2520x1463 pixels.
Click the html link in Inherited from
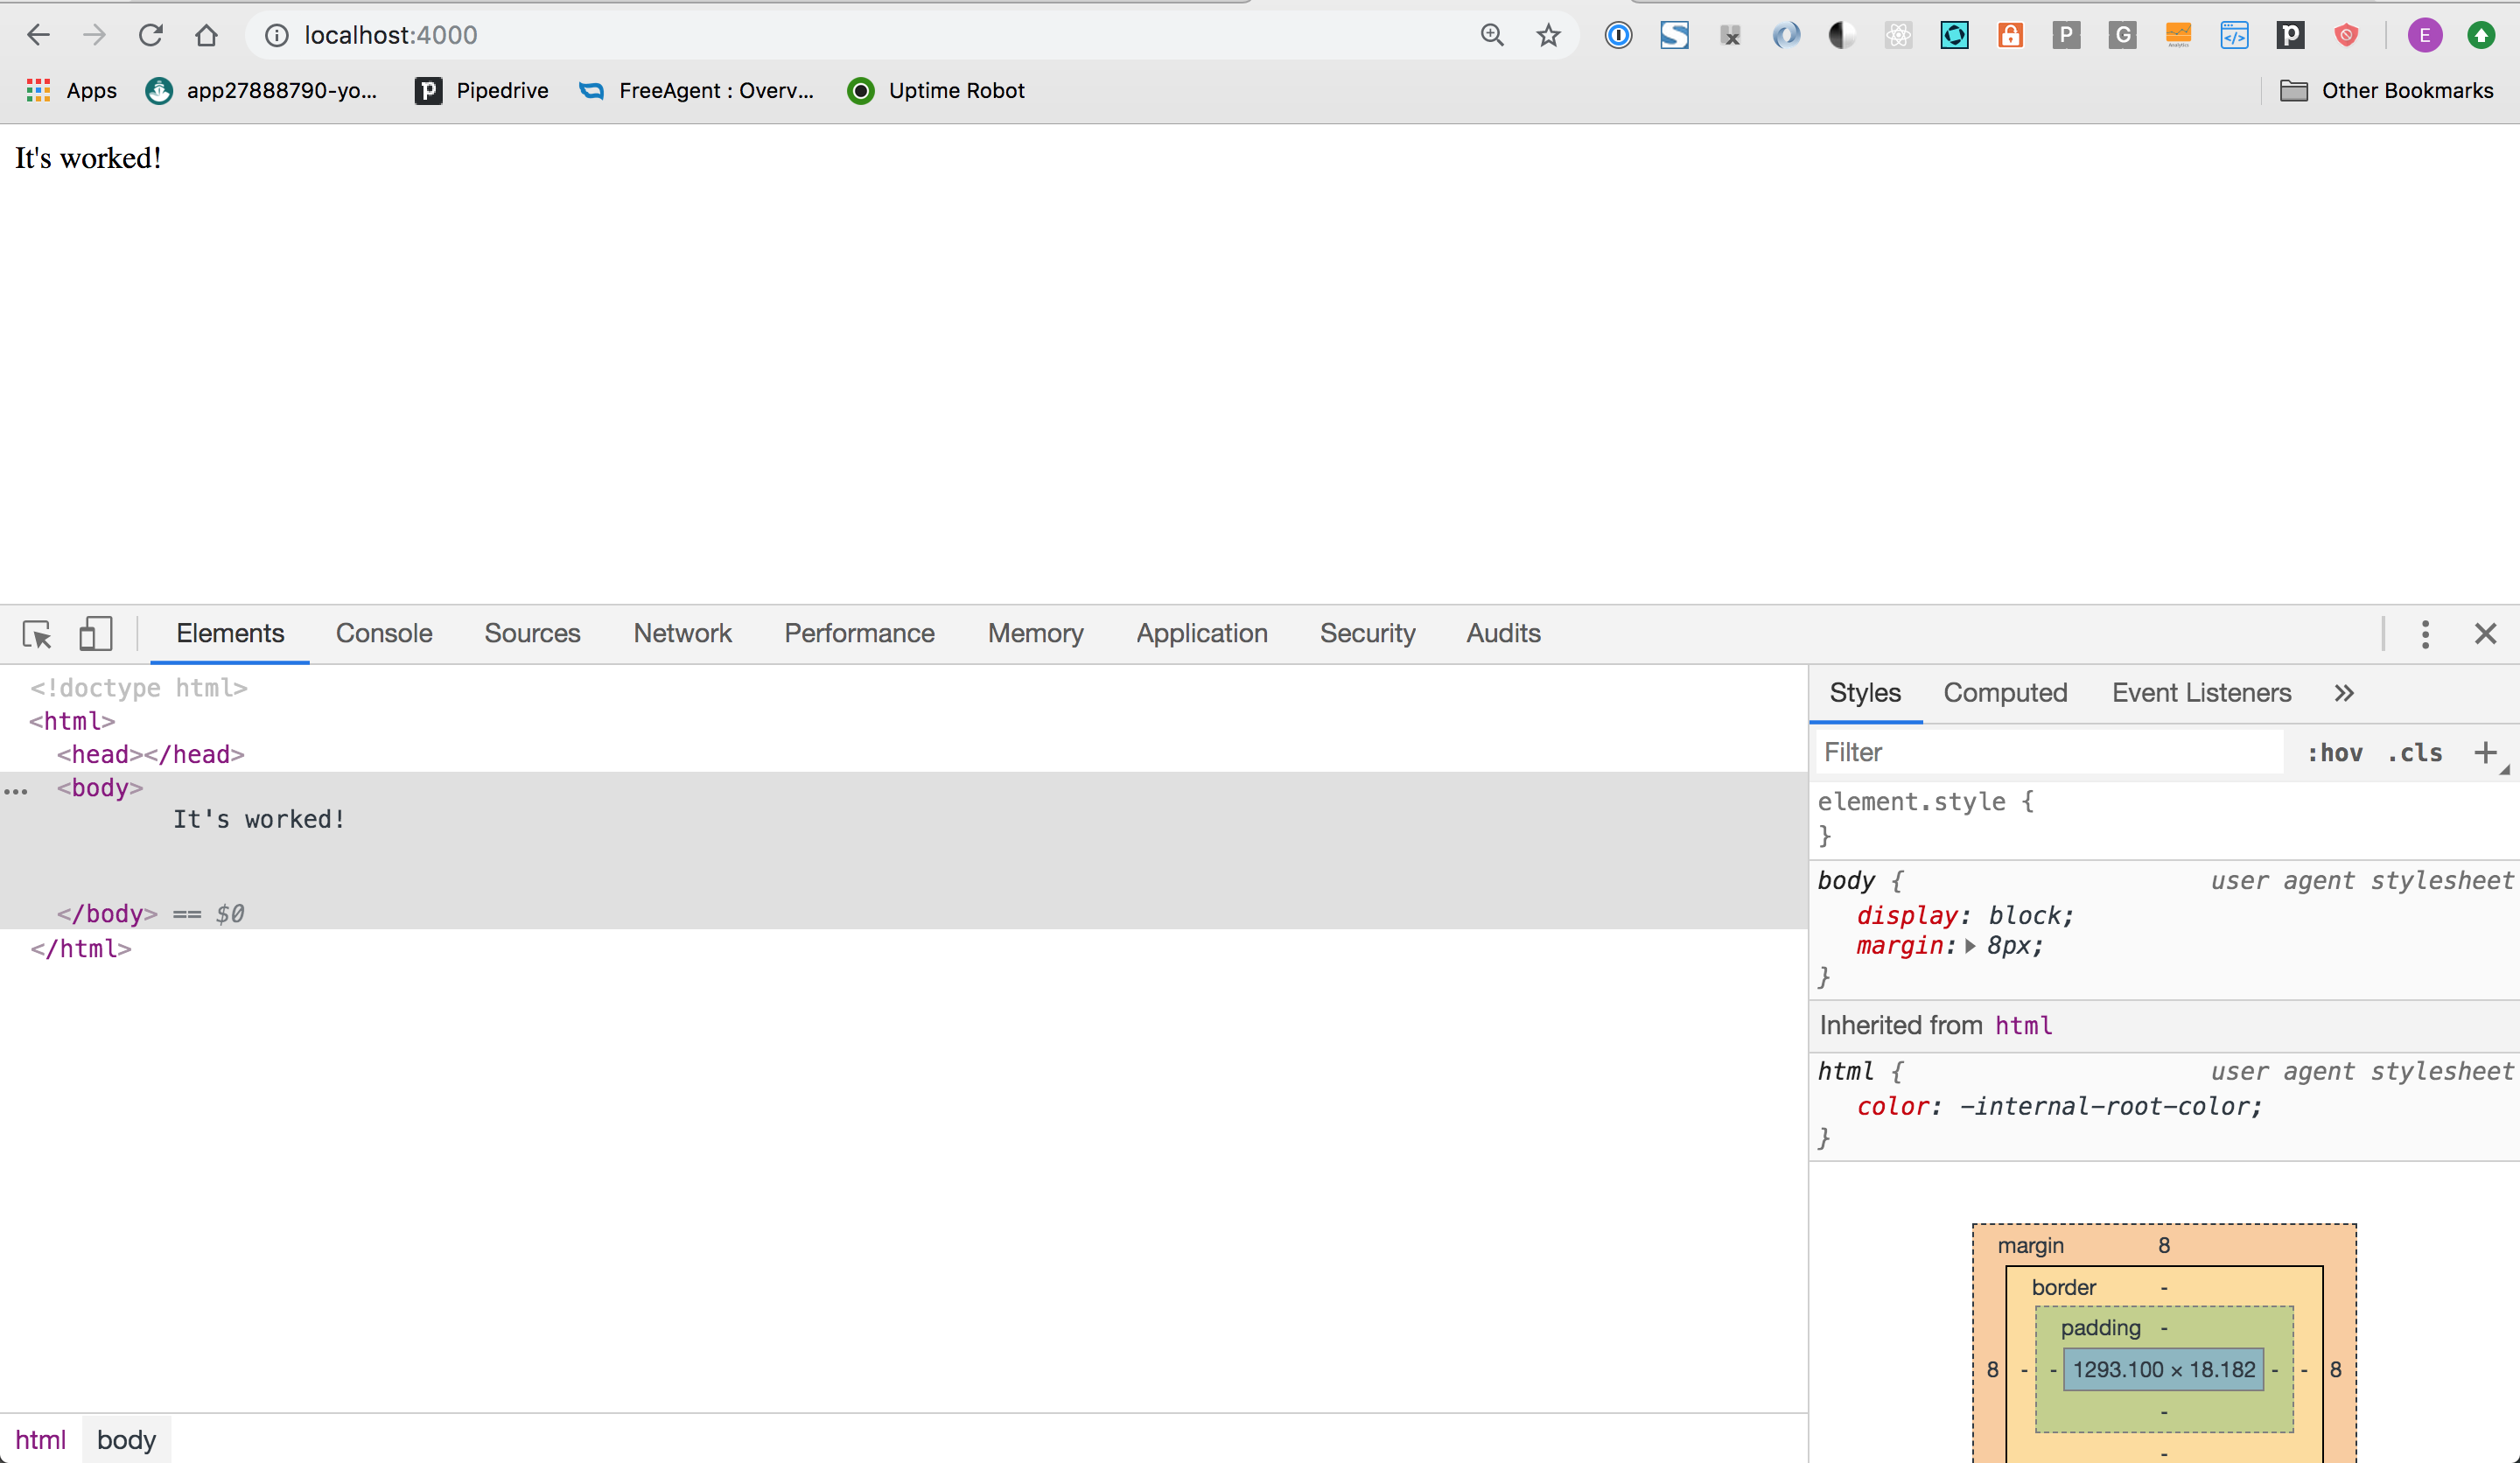click(x=2023, y=1026)
